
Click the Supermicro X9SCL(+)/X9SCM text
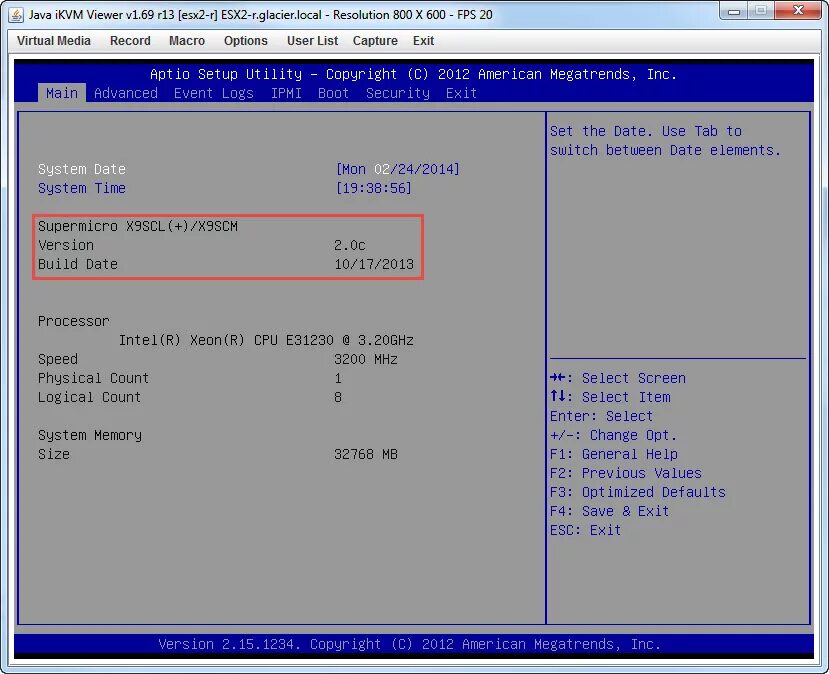pyautogui.click(x=138, y=226)
